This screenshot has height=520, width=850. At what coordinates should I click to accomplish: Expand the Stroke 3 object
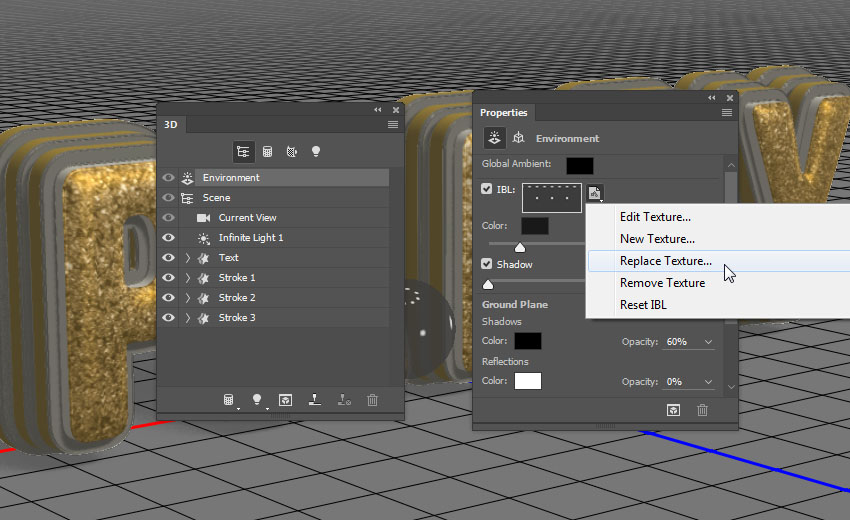[x=187, y=318]
